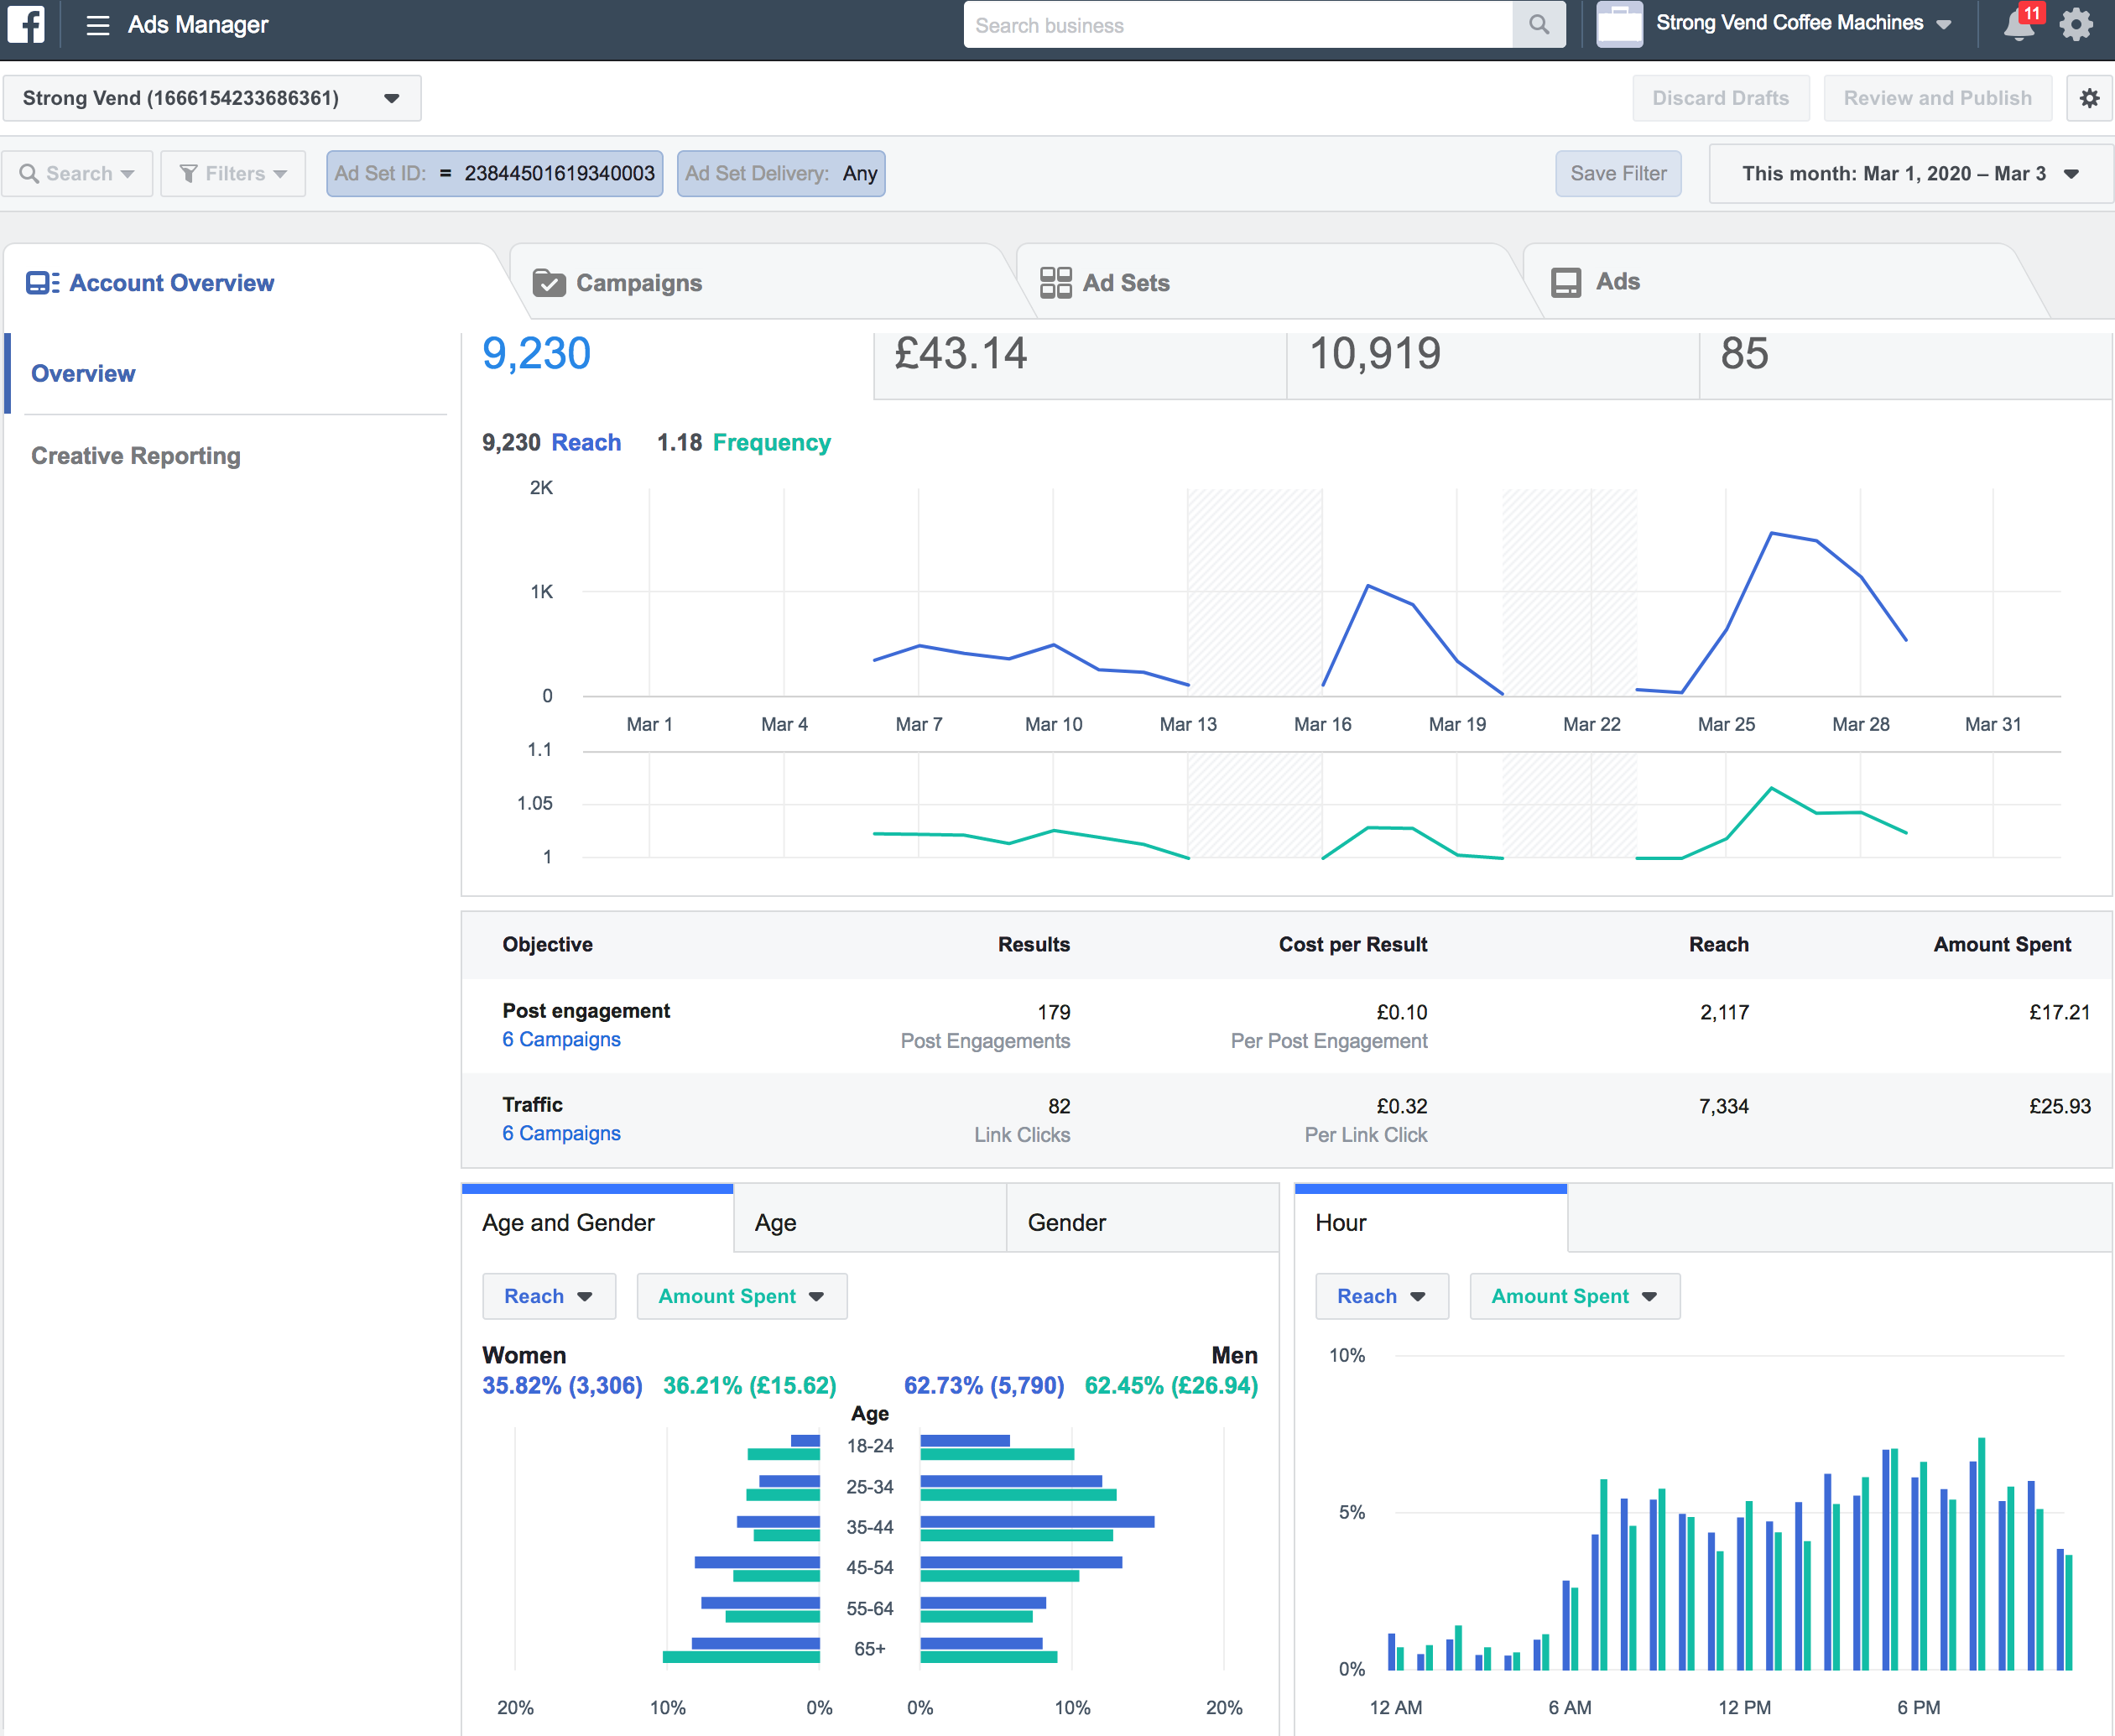The image size is (2115, 1736).
Task: Click the business briefcase icon
Action: pyautogui.click(x=1619, y=24)
